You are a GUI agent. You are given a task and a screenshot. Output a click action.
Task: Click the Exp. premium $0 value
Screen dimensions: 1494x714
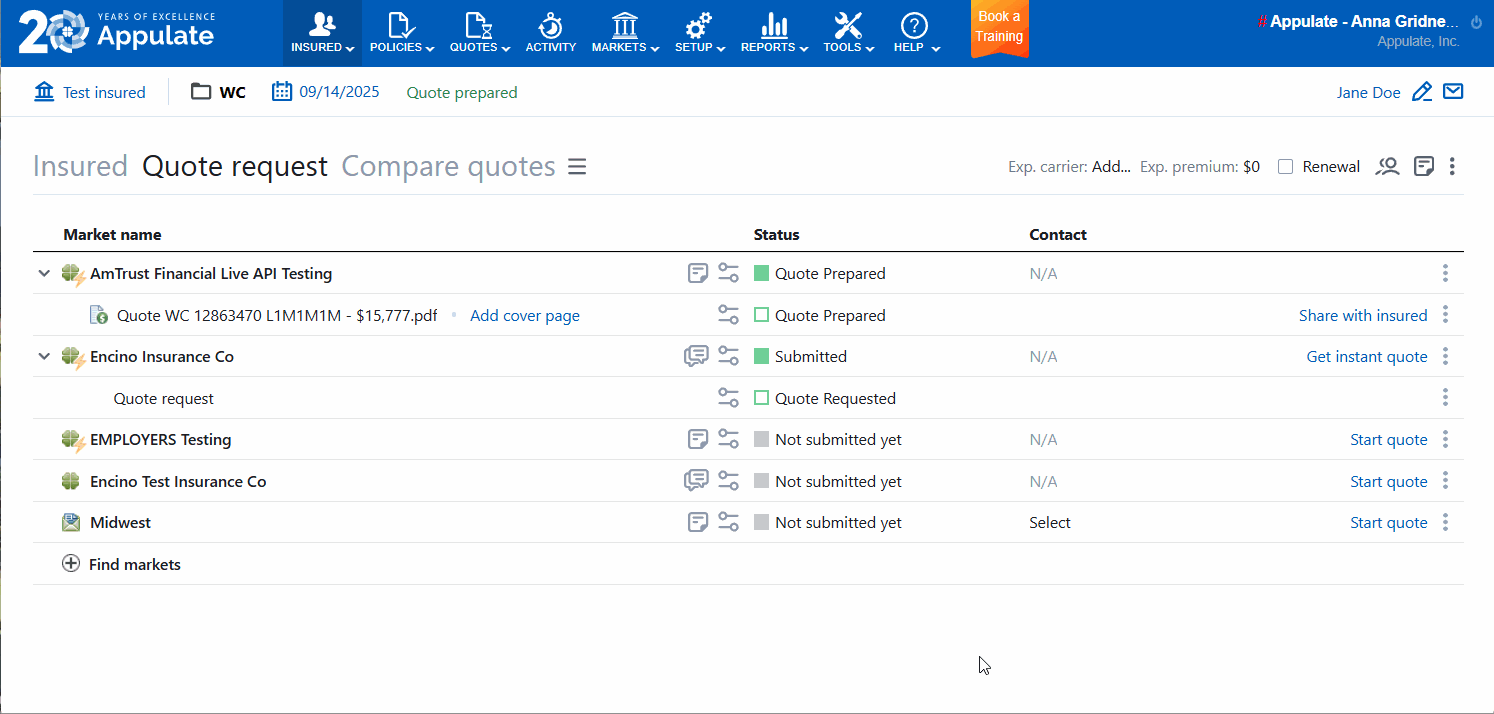(1251, 167)
